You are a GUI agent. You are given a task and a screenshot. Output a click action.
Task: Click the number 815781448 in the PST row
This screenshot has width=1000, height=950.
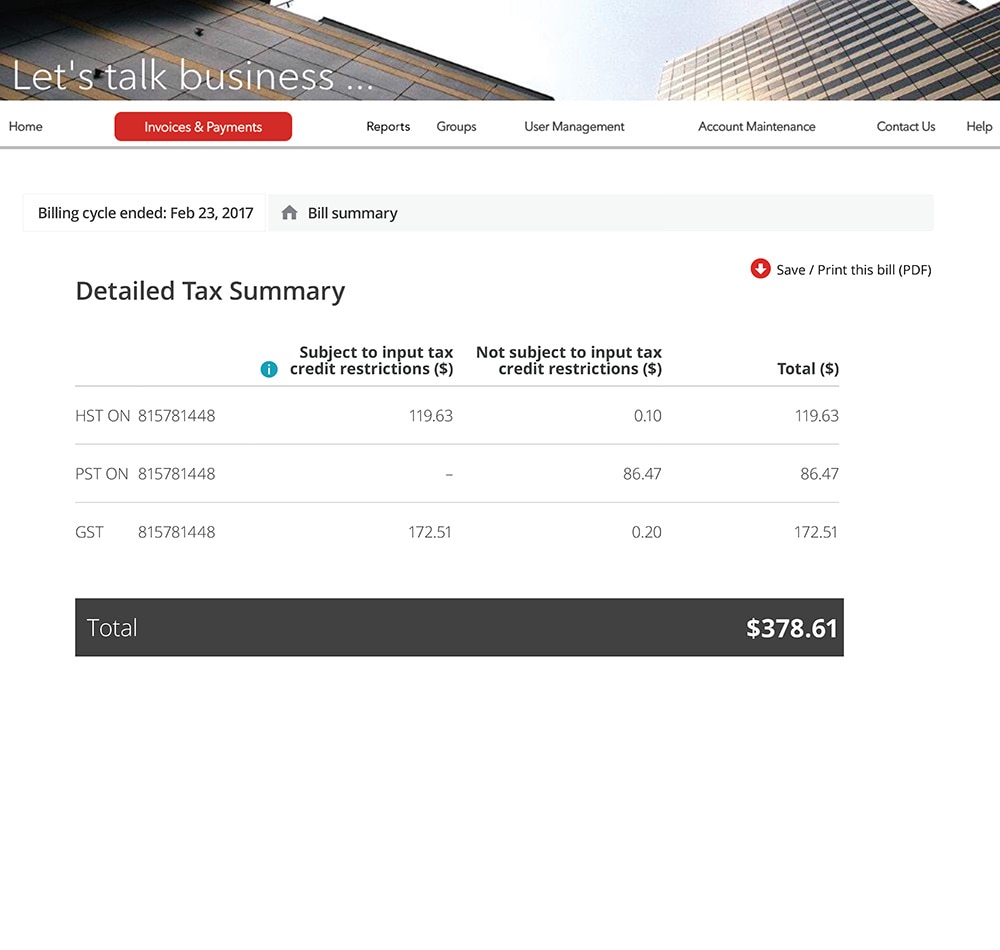coord(177,474)
